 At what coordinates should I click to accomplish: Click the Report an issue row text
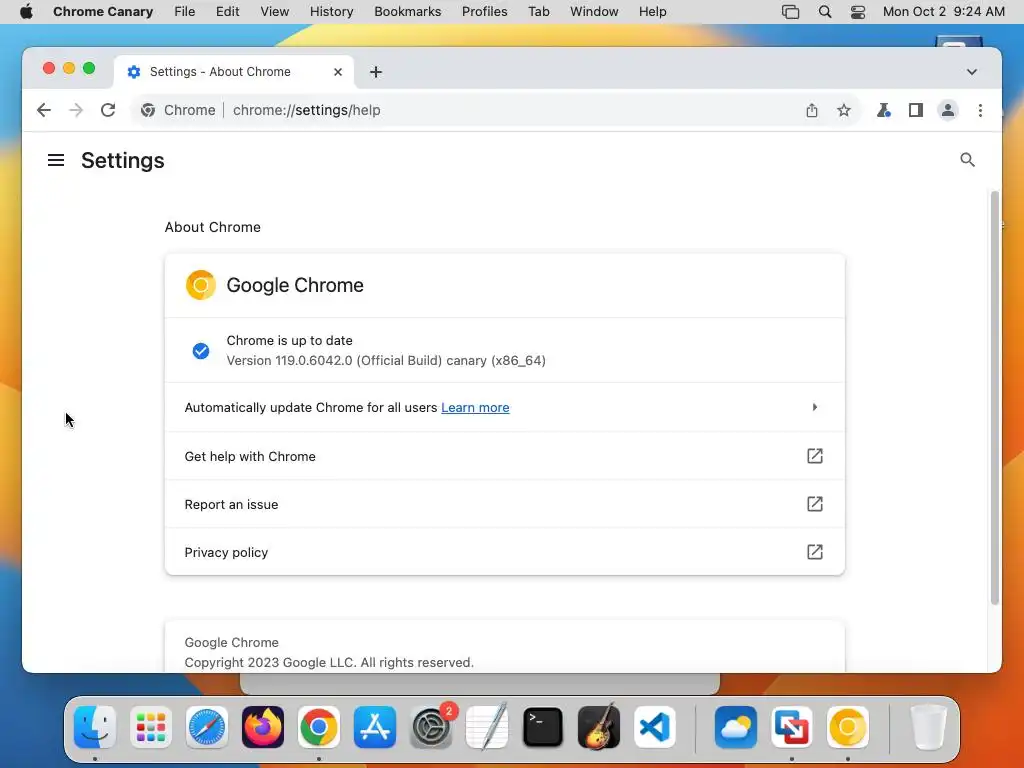tap(231, 504)
